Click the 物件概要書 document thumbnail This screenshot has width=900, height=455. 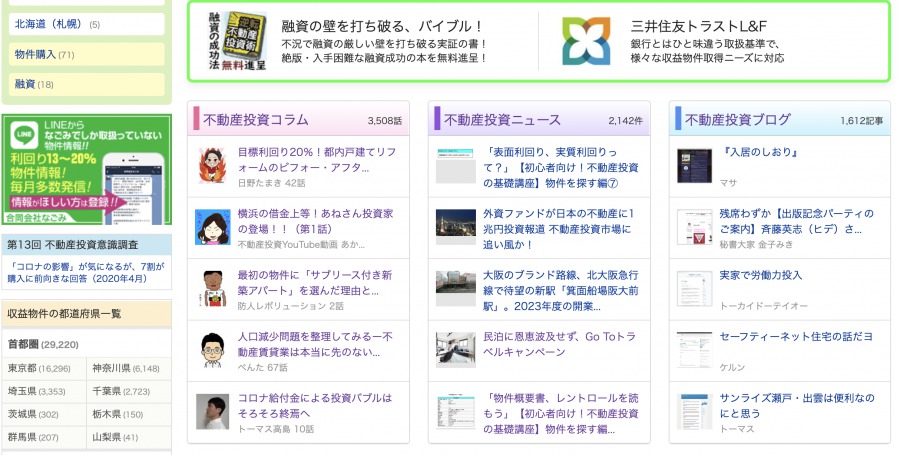pos(456,411)
